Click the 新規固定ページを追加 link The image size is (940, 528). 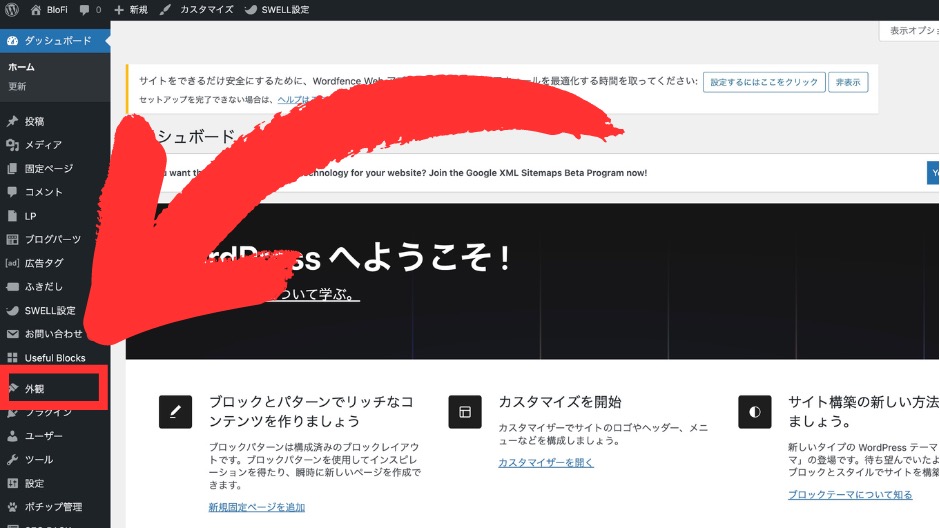click(x=257, y=507)
